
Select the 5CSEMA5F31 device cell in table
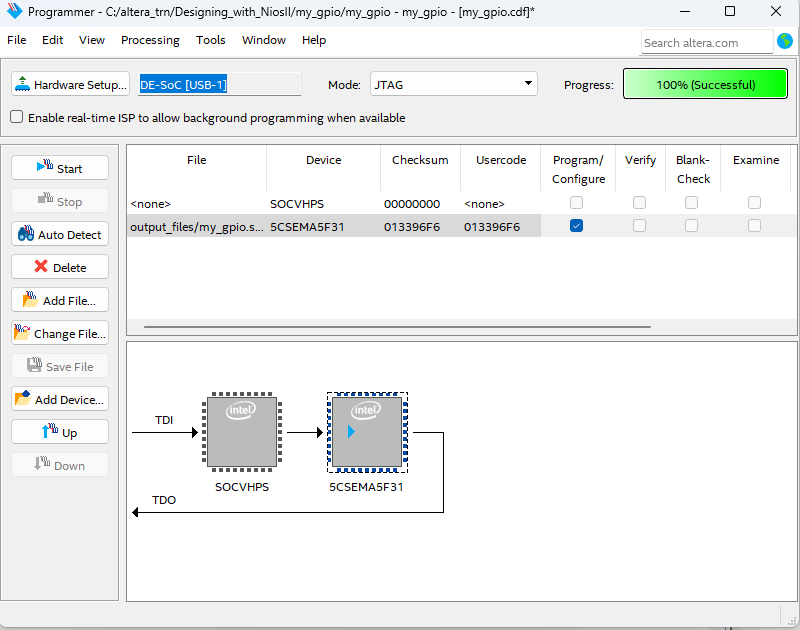[323, 226]
